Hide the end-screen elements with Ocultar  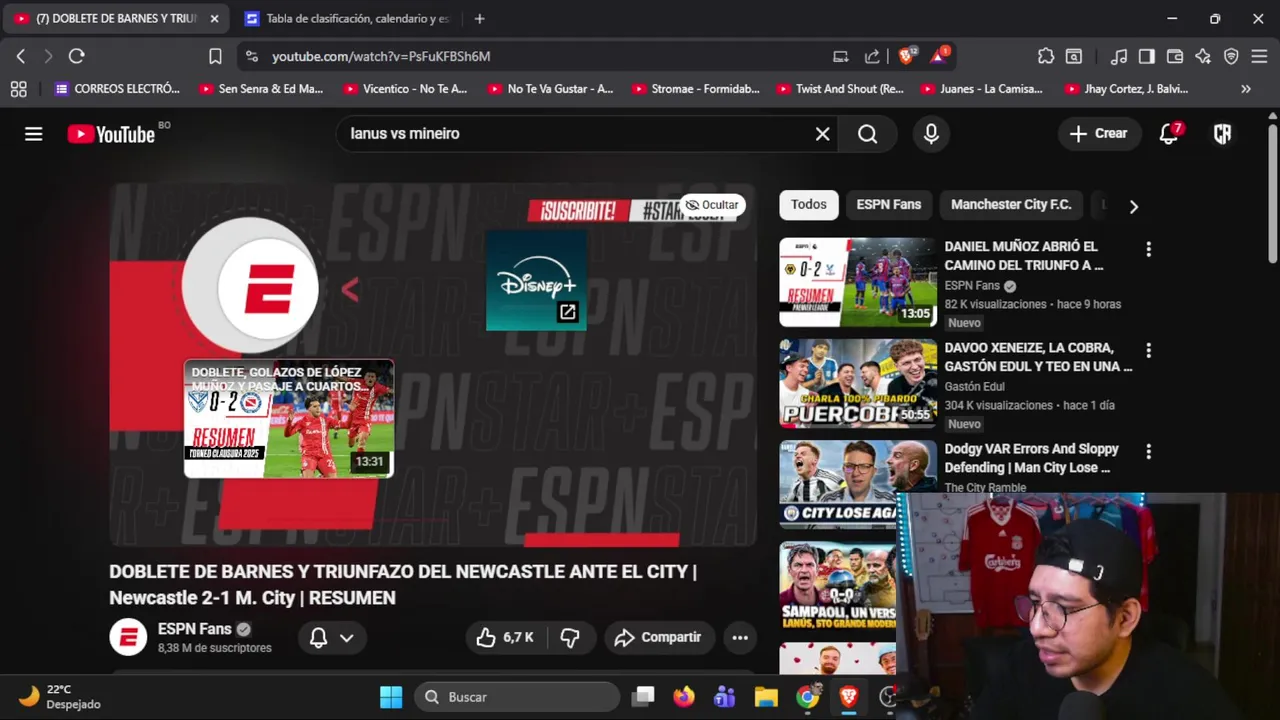pyautogui.click(x=712, y=205)
